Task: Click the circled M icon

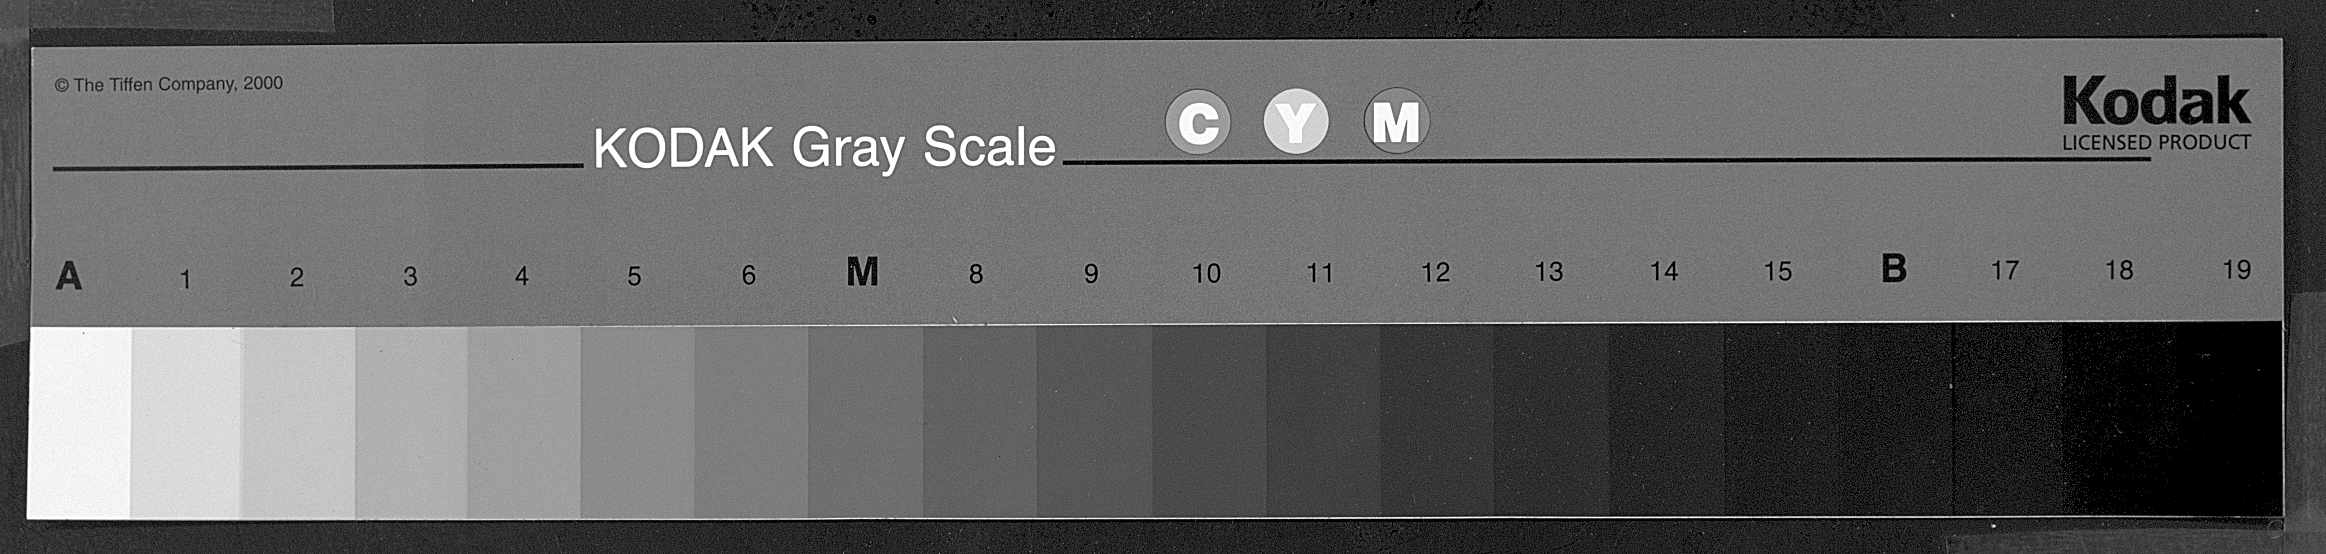Action: (1396, 121)
